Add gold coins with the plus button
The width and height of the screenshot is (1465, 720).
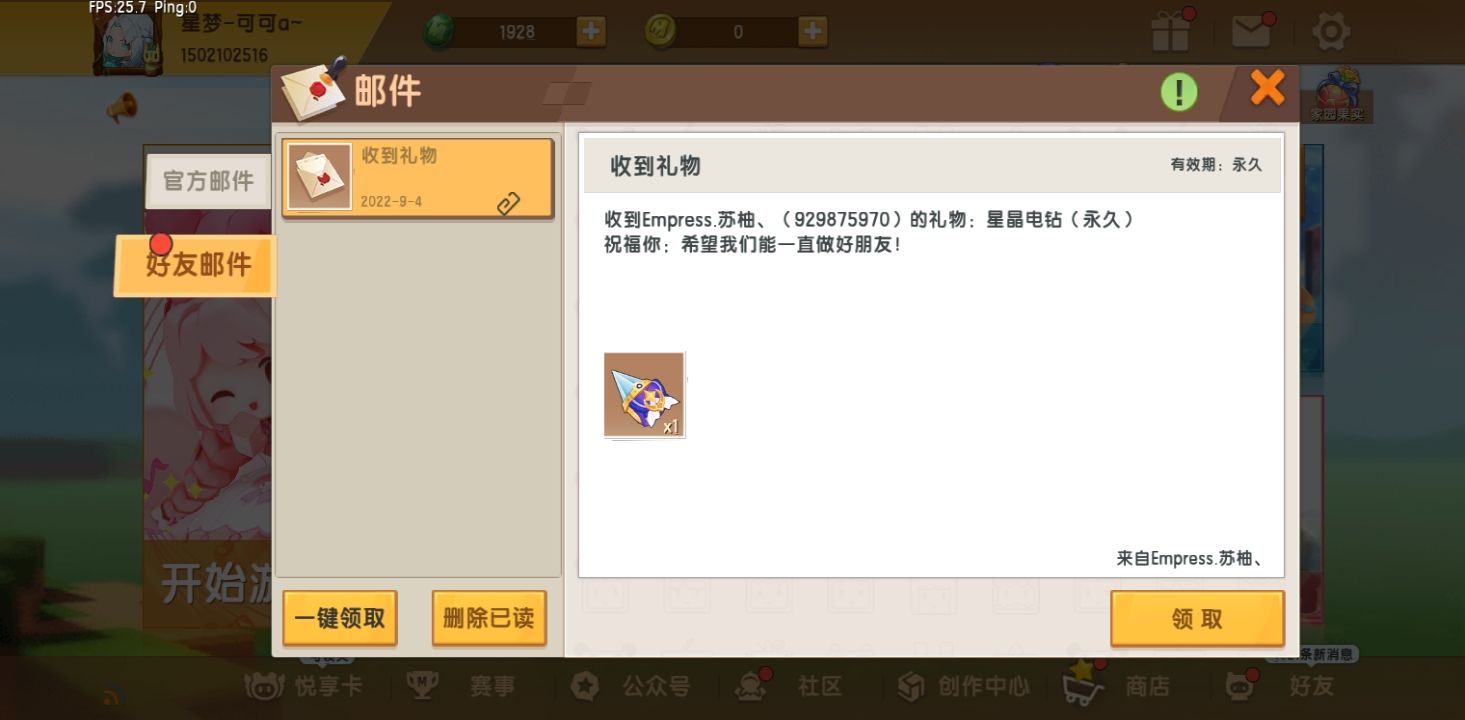click(812, 32)
